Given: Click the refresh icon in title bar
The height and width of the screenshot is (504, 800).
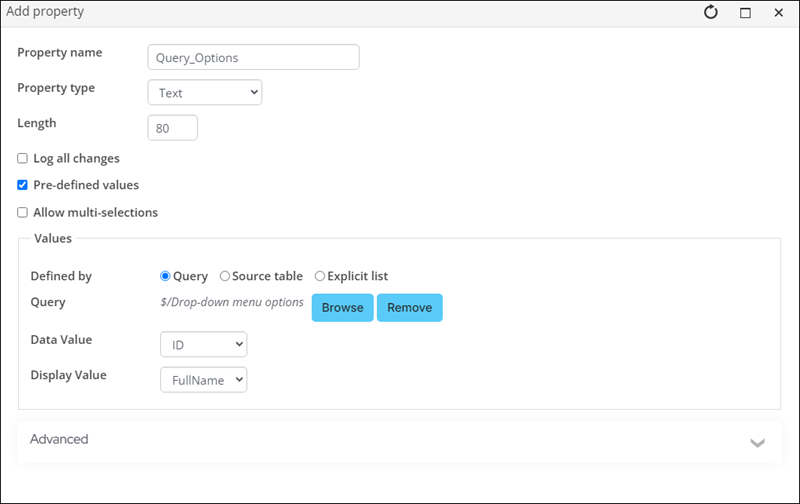Looking at the screenshot, I should tap(711, 13).
